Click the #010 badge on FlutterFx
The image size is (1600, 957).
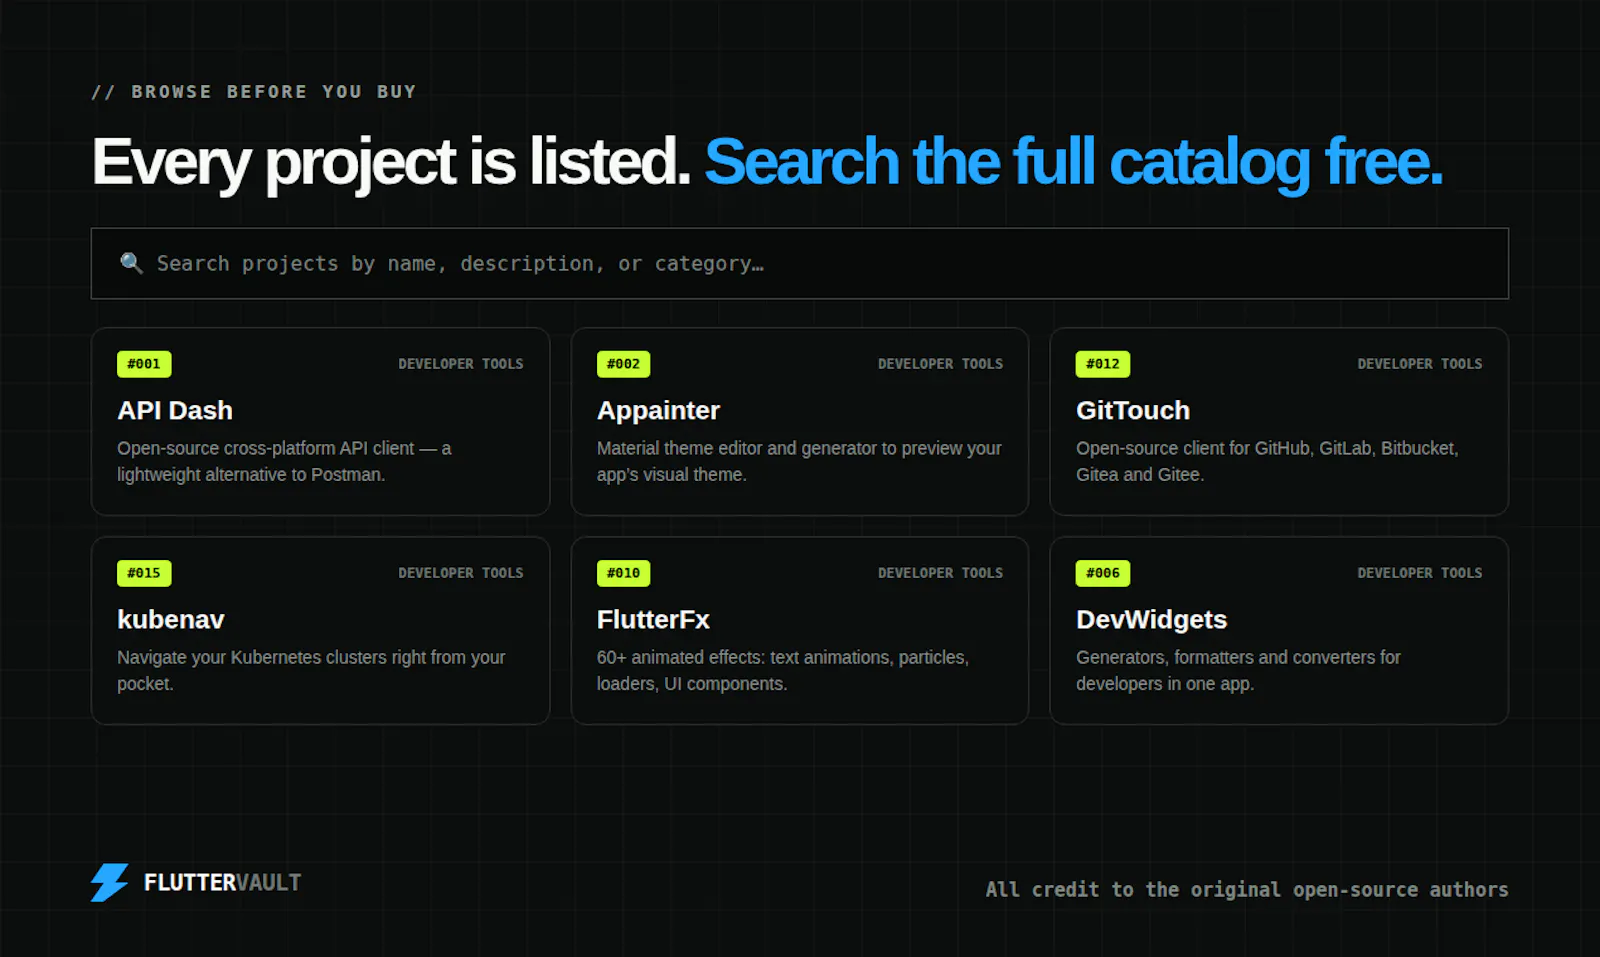(x=623, y=573)
